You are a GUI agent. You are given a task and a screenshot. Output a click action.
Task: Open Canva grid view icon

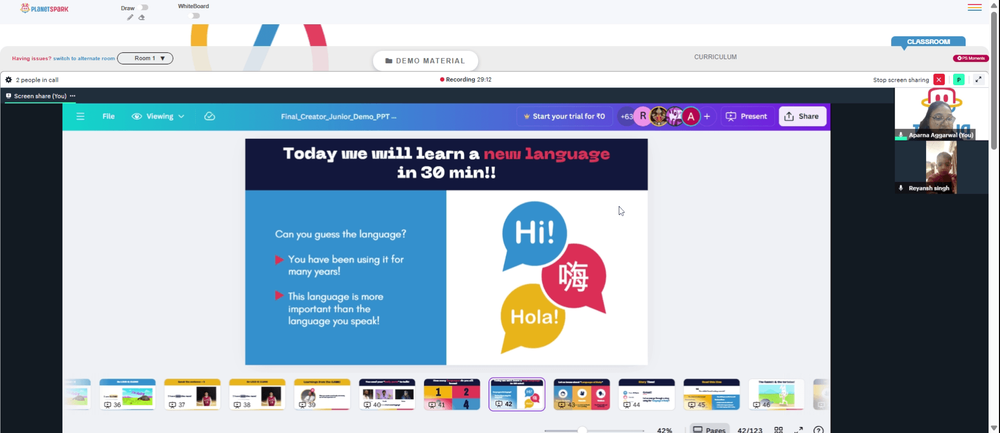tap(778, 430)
